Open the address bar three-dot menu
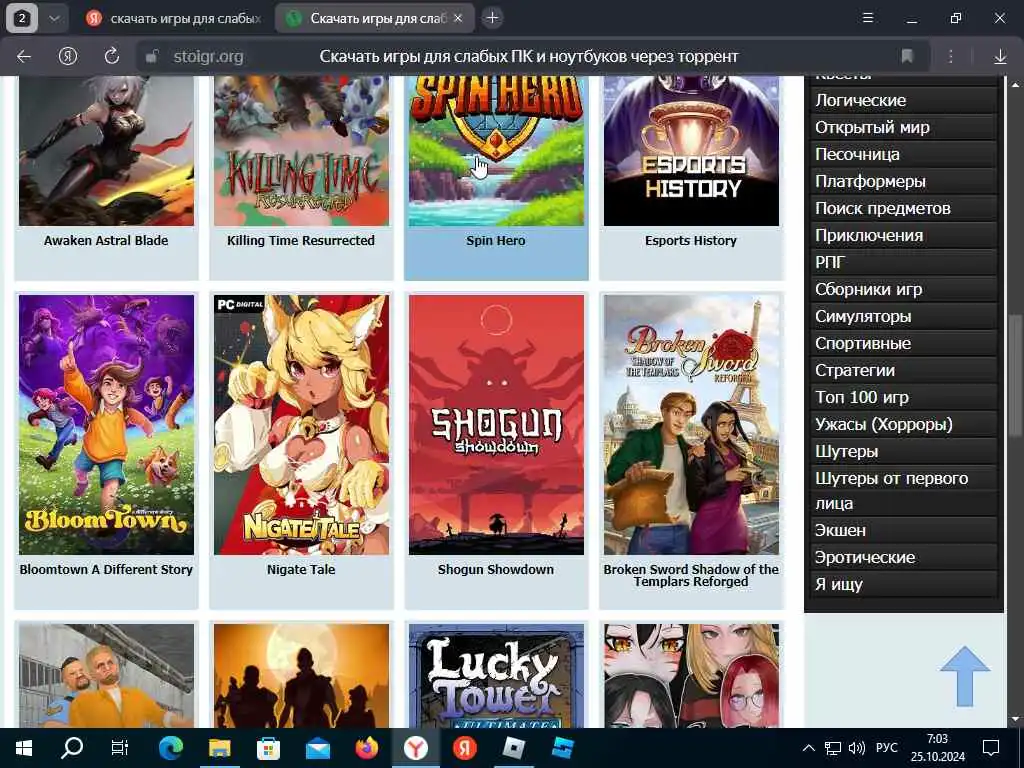This screenshot has width=1024, height=768. pyautogui.click(x=951, y=57)
